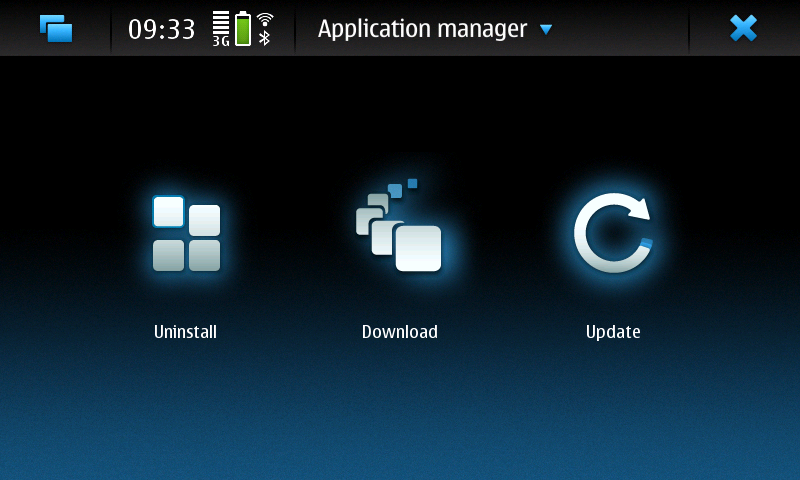
Task: Select the Uninstall text label
Action: (185, 332)
